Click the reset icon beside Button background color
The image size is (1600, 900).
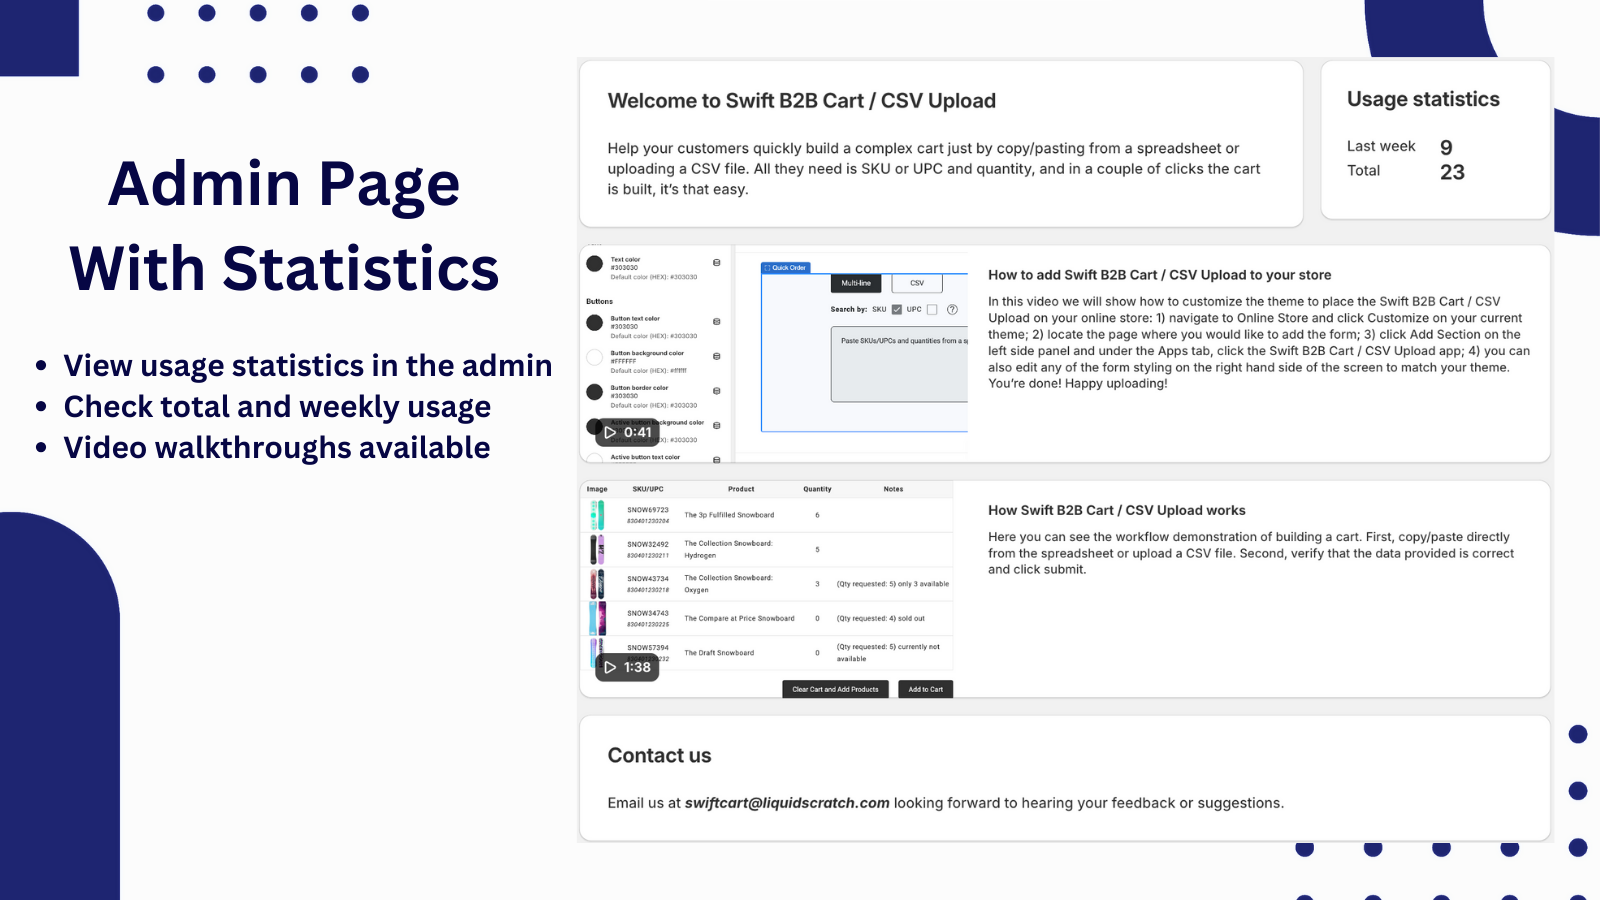(x=717, y=357)
